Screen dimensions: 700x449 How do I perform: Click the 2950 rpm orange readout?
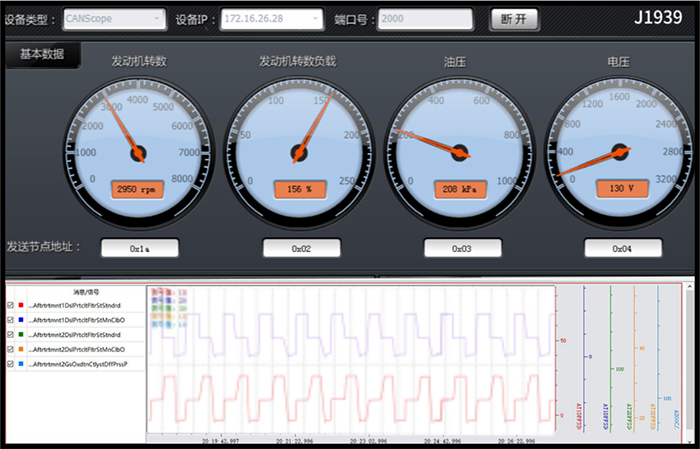click(138, 189)
